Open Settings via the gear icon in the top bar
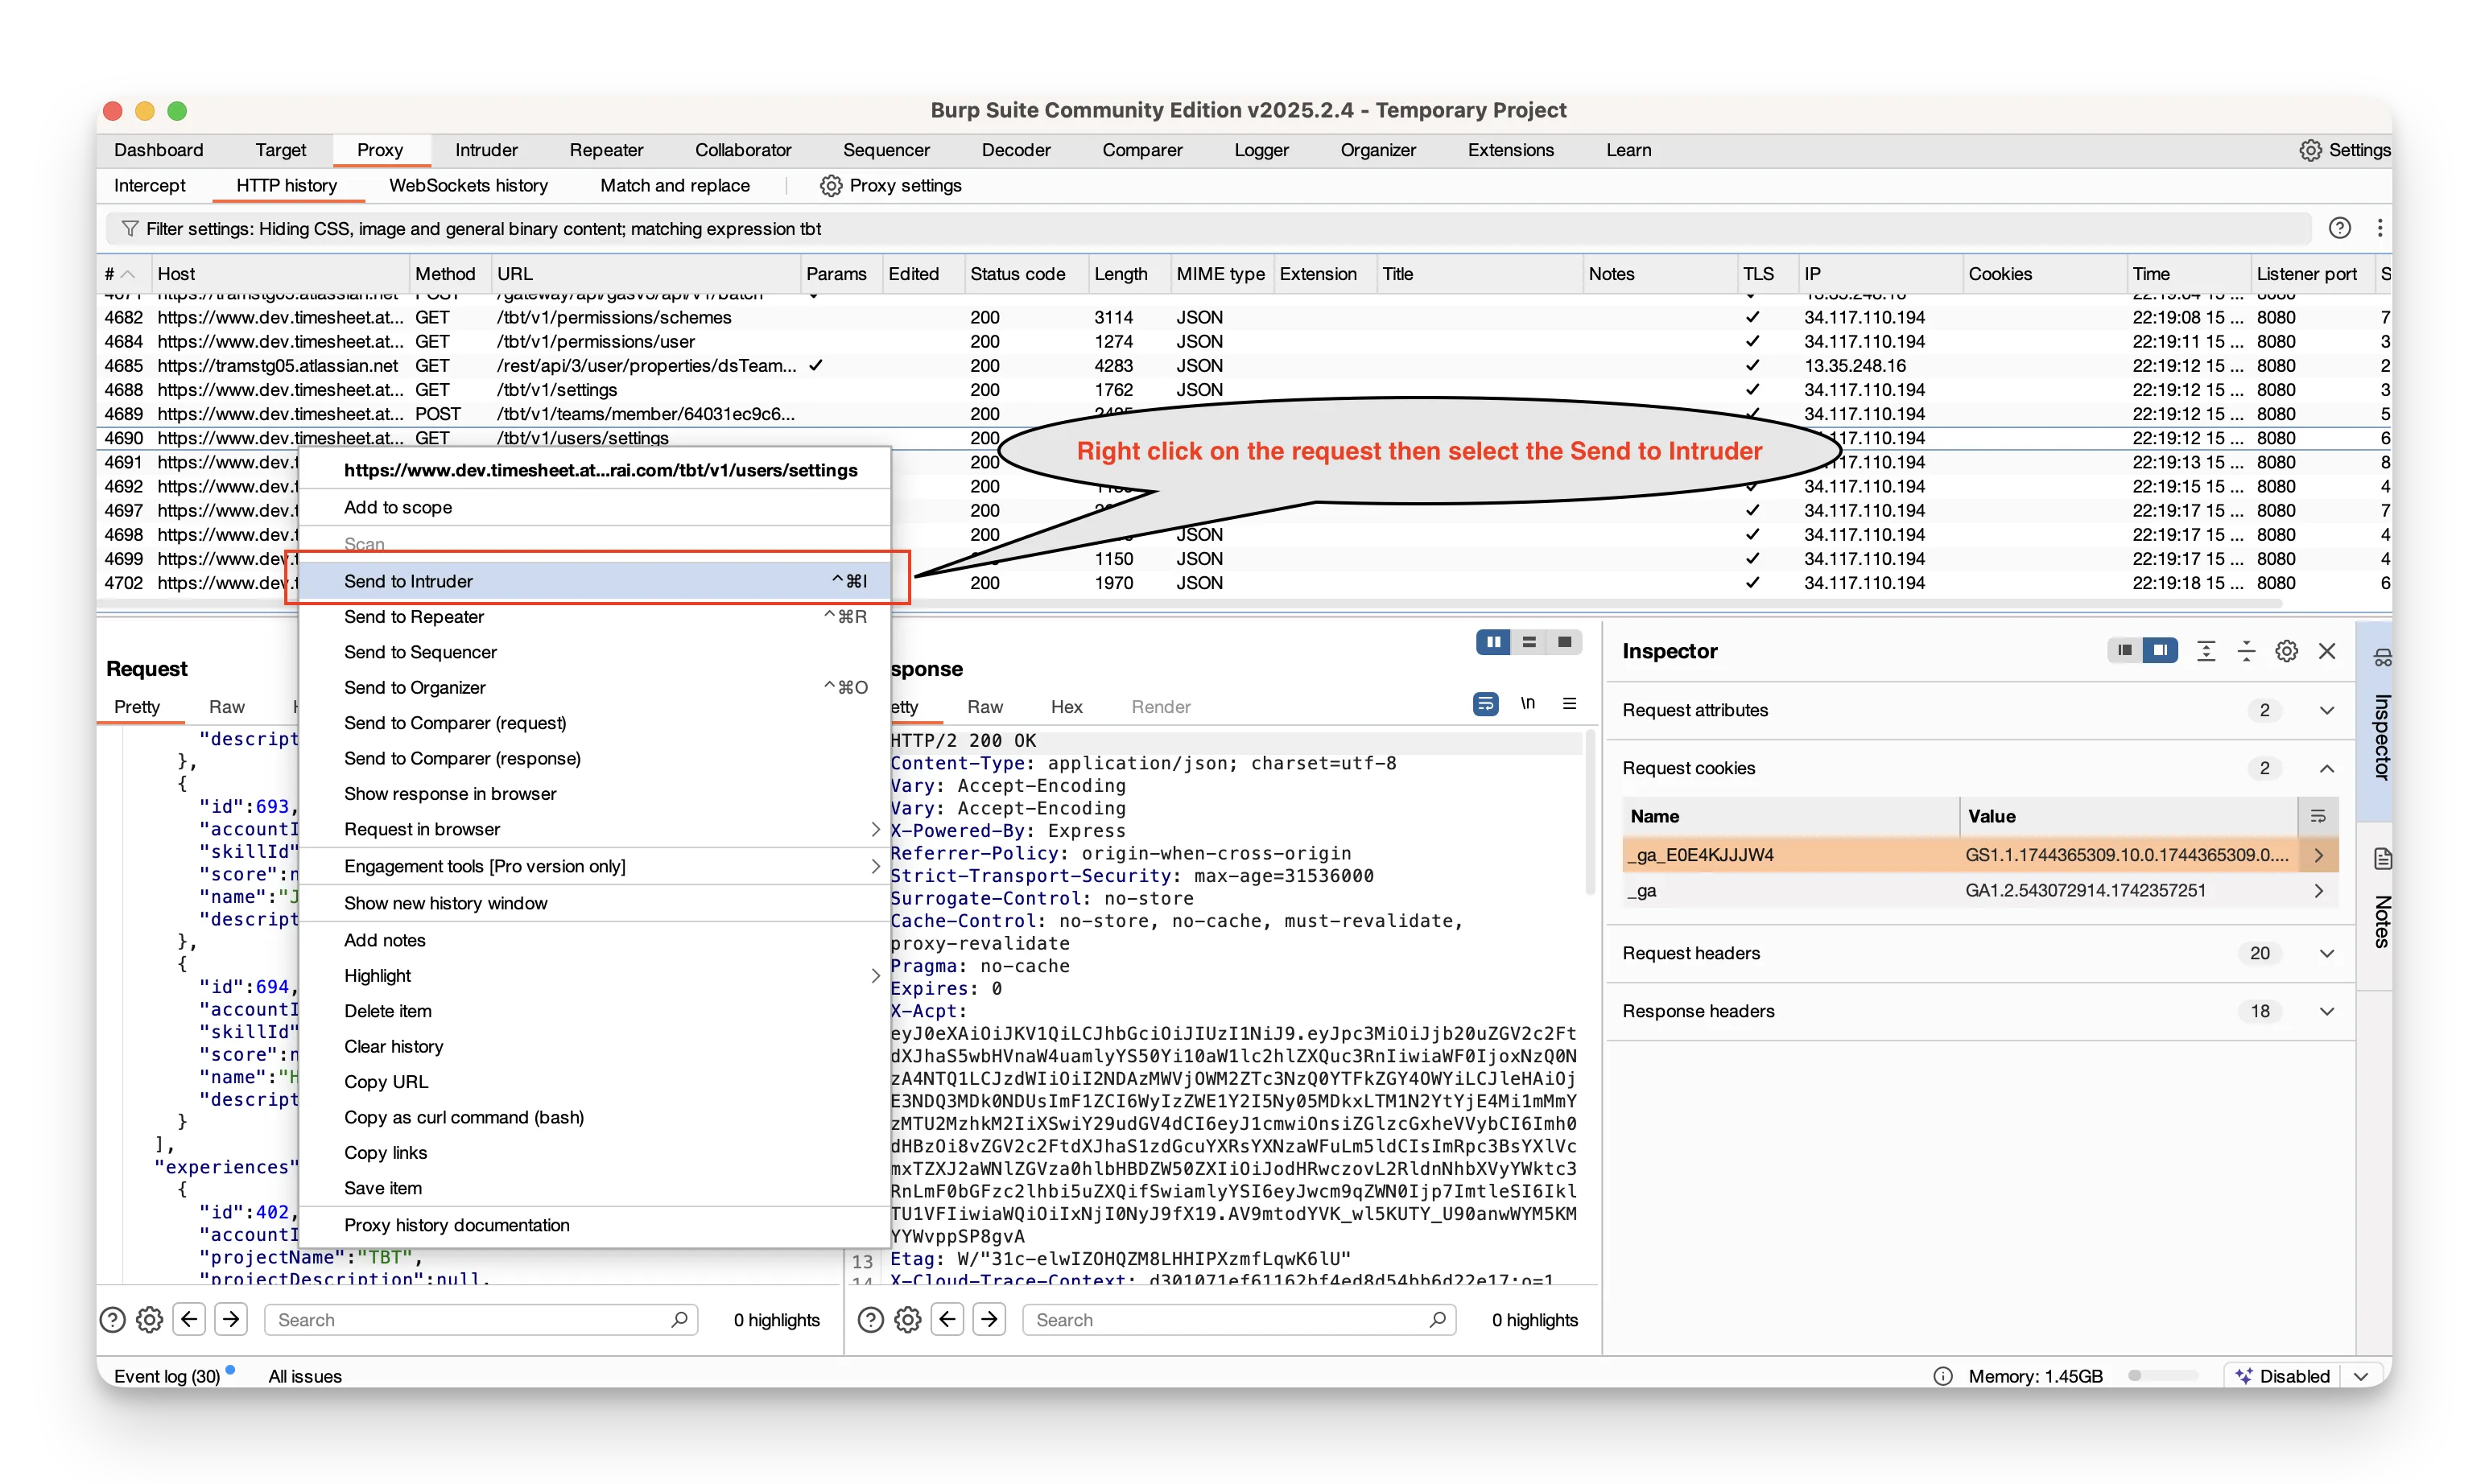The width and height of the screenshot is (2489, 1484). pos(2309,150)
